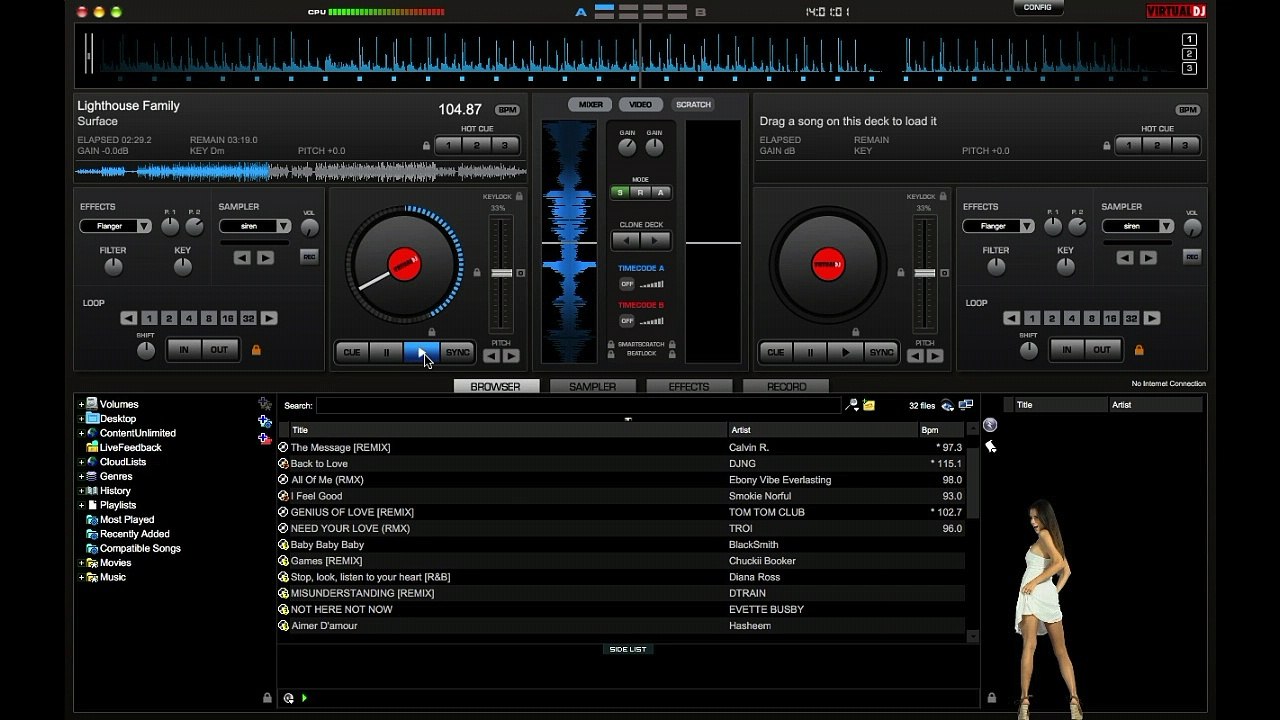Toggle Timecode B OFF switch
This screenshot has height=720, width=1280.
click(627, 321)
